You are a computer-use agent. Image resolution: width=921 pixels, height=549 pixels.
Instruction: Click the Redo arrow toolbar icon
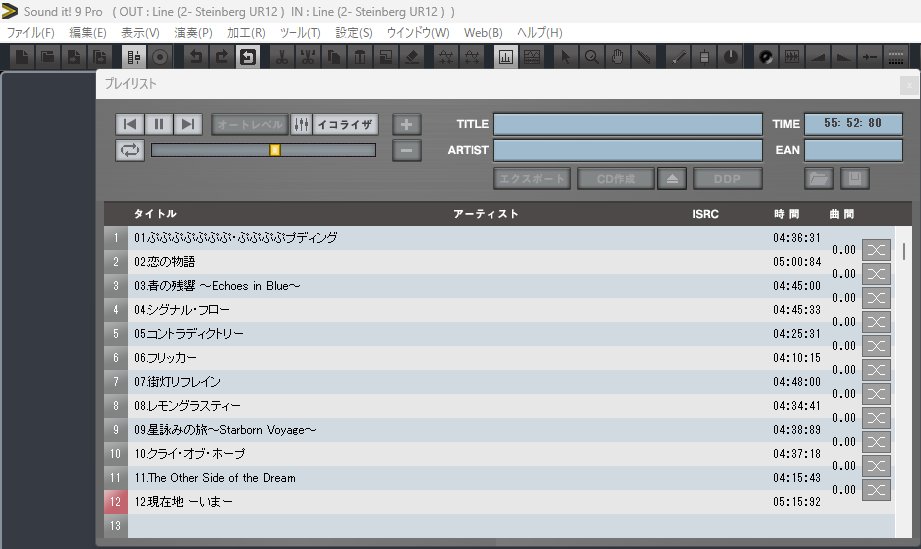221,57
